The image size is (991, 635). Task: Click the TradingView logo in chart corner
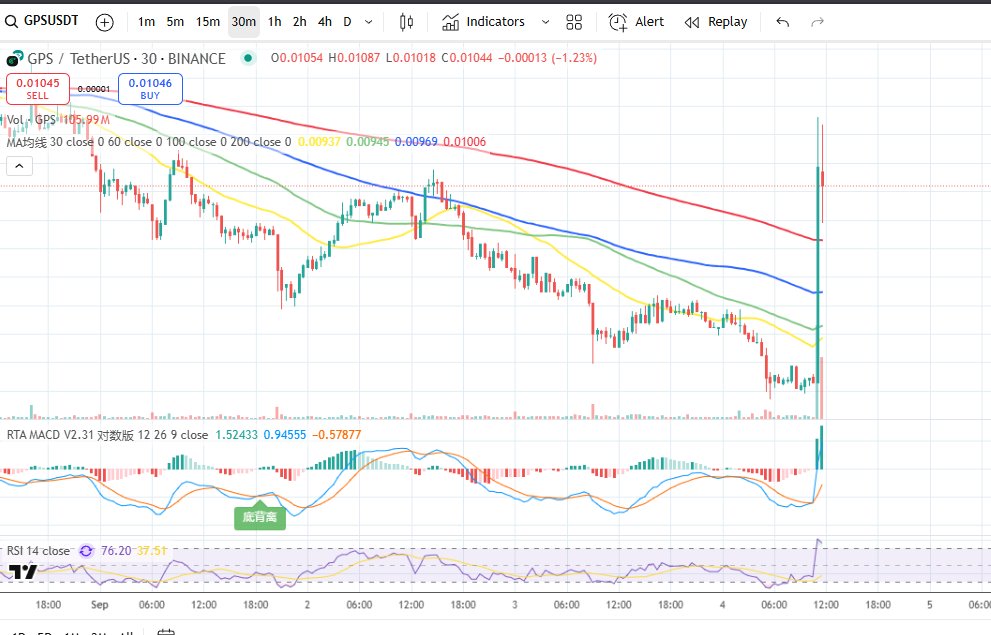23,572
